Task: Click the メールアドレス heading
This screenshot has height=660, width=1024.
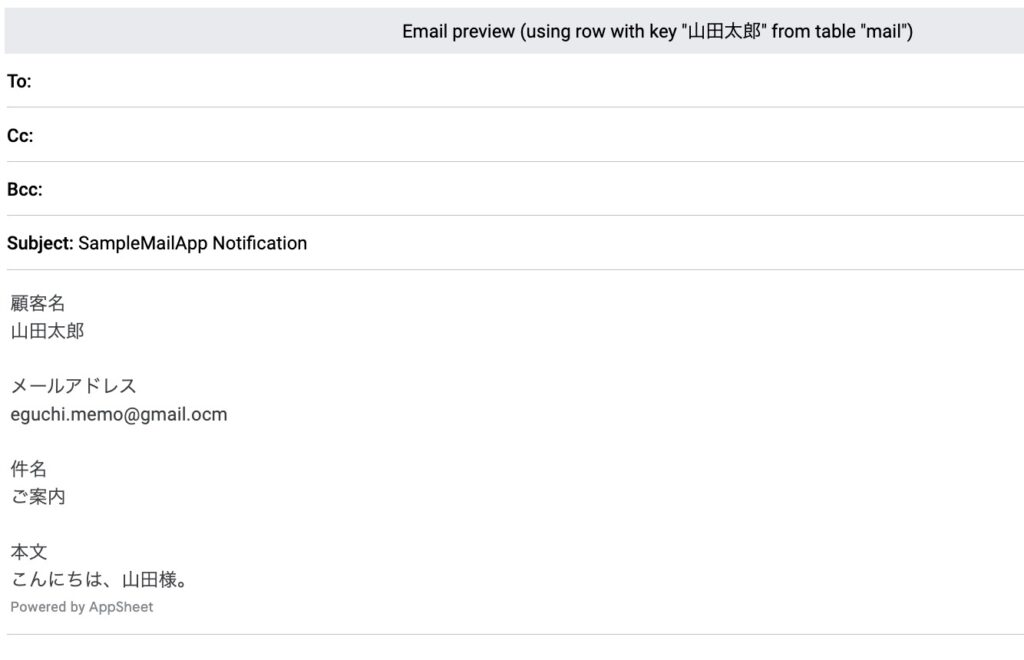Action: (74, 386)
